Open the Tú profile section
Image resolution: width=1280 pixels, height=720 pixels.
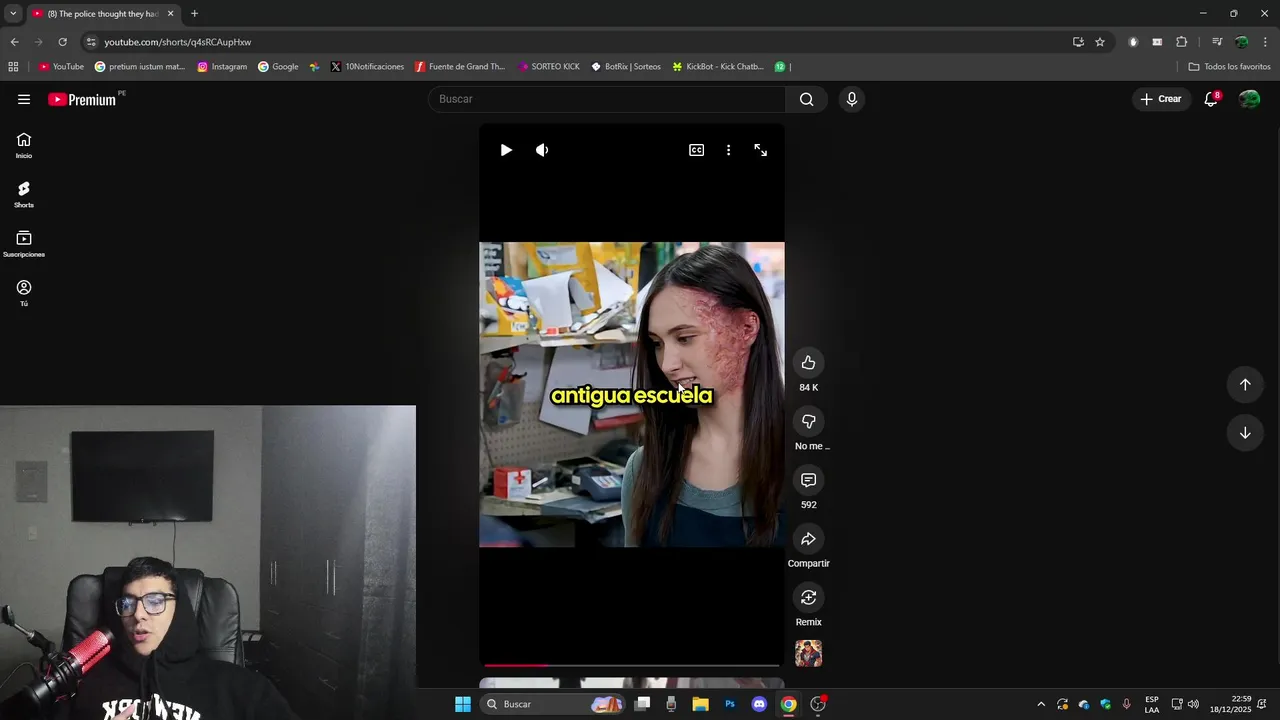[x=24, y=293]
